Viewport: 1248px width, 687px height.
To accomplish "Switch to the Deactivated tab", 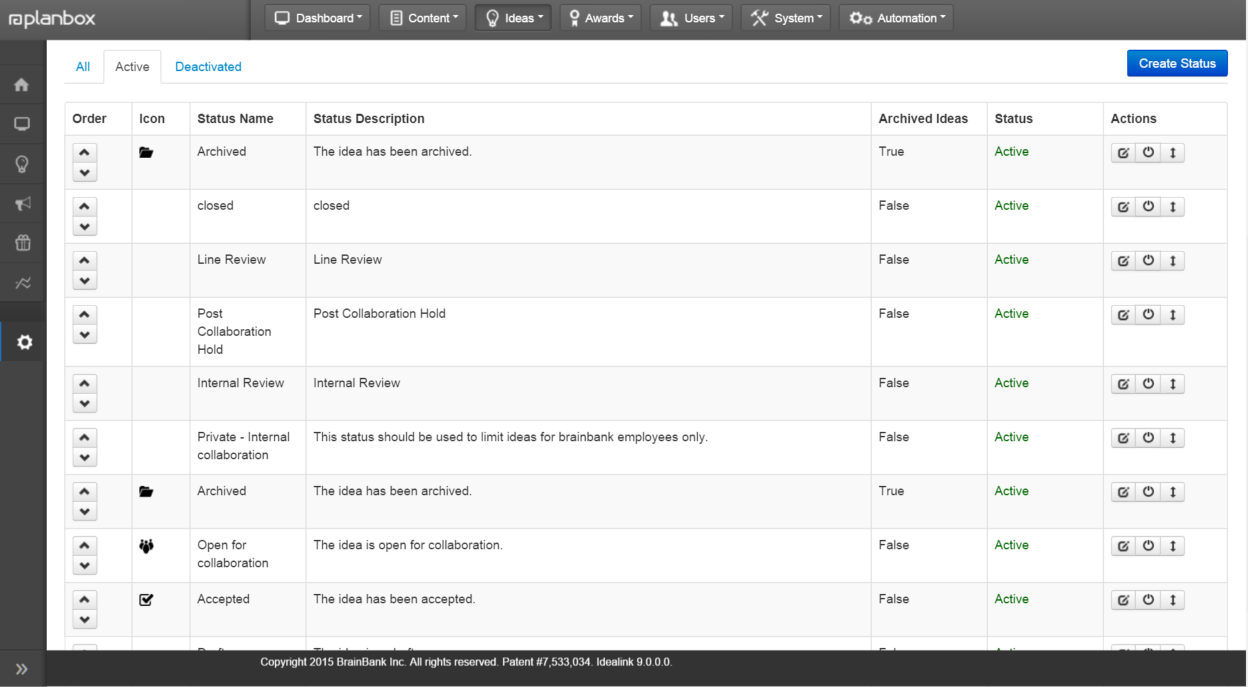I will click(x=208, y=66).
